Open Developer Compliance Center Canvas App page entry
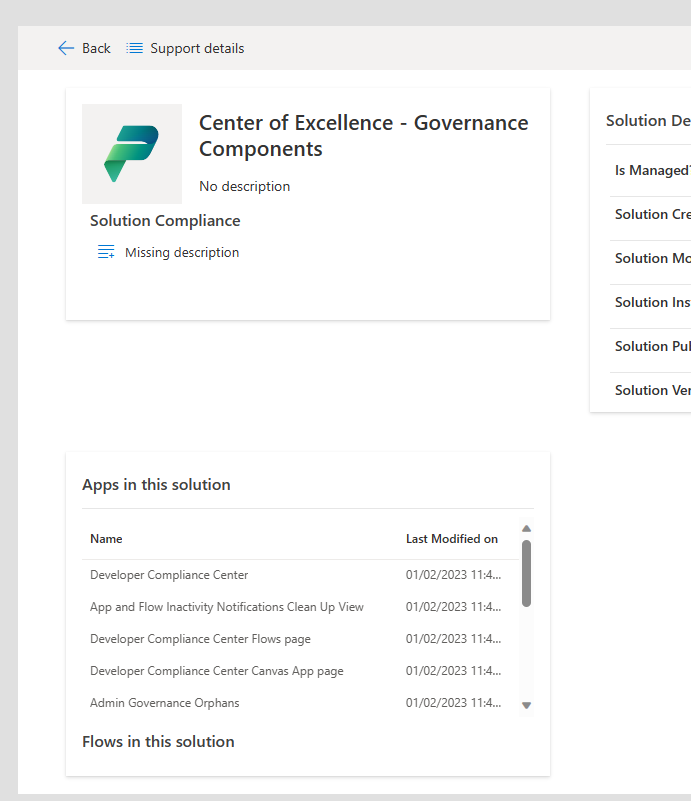Viewport: 691px width, 801px height. tap(216, 670)
